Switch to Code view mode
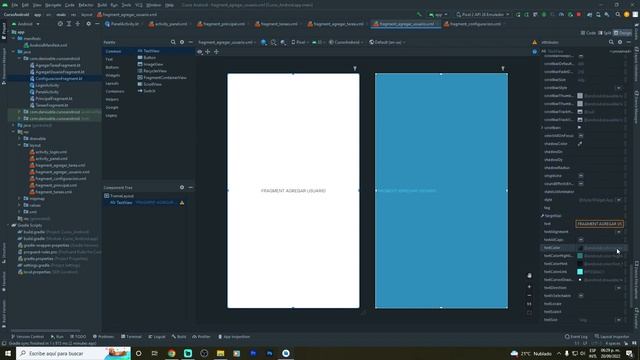 click(x=588, y=33)
